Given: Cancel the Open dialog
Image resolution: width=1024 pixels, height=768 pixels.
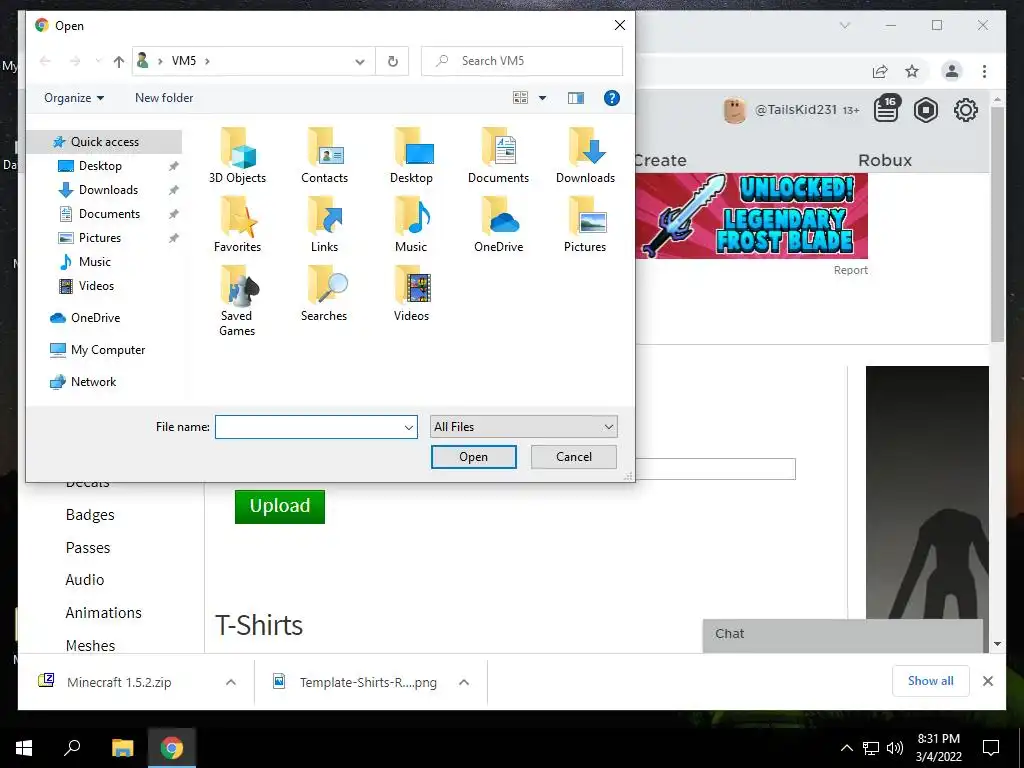Looking at the screenshot, I should (x=573, y=457).
